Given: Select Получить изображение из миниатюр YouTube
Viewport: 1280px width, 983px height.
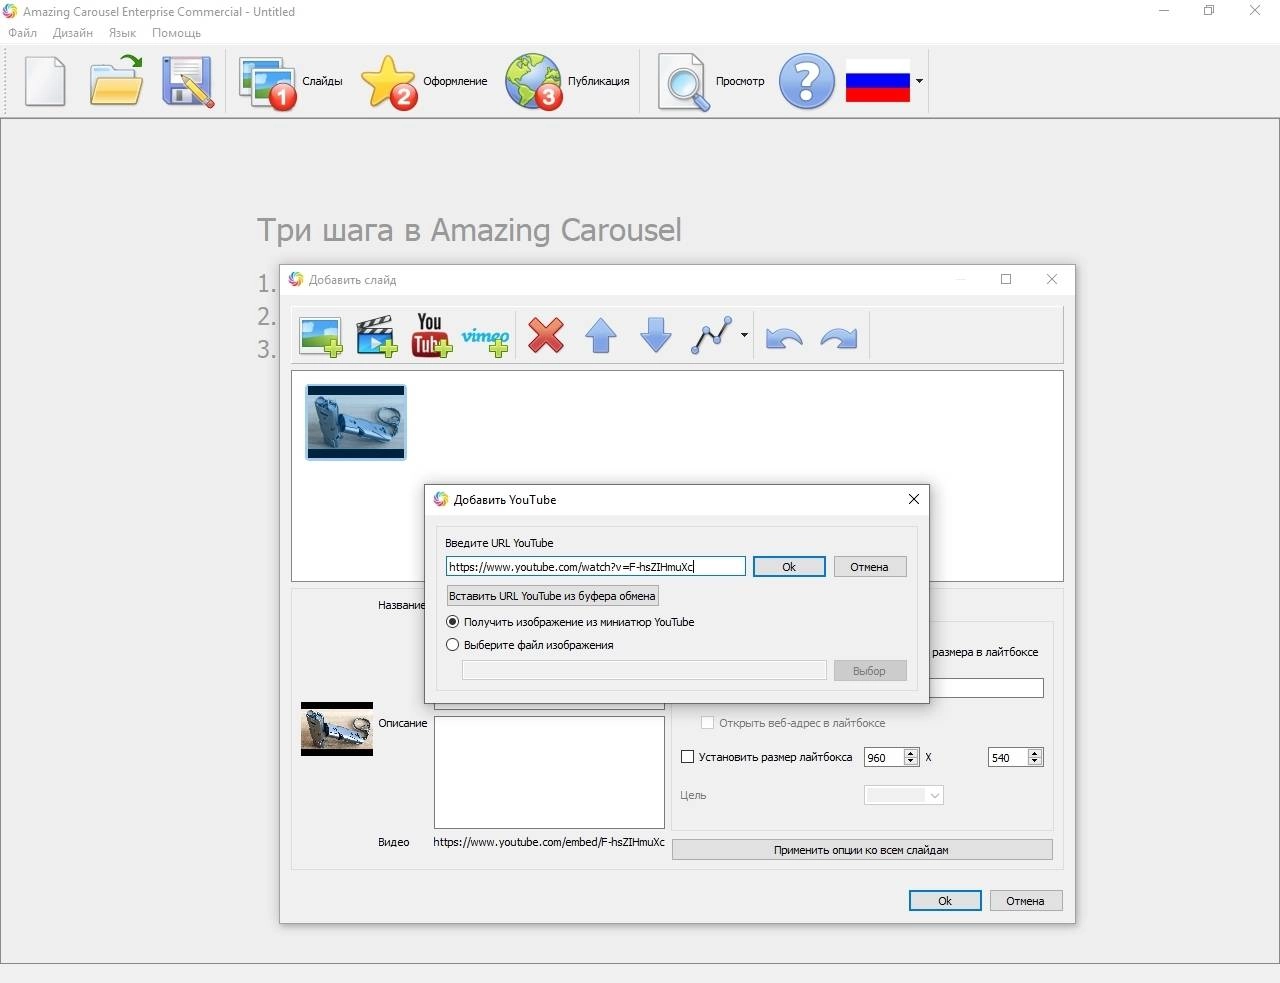Looking at the screenshot, I should pyautogui.click(x=453, y=622).
